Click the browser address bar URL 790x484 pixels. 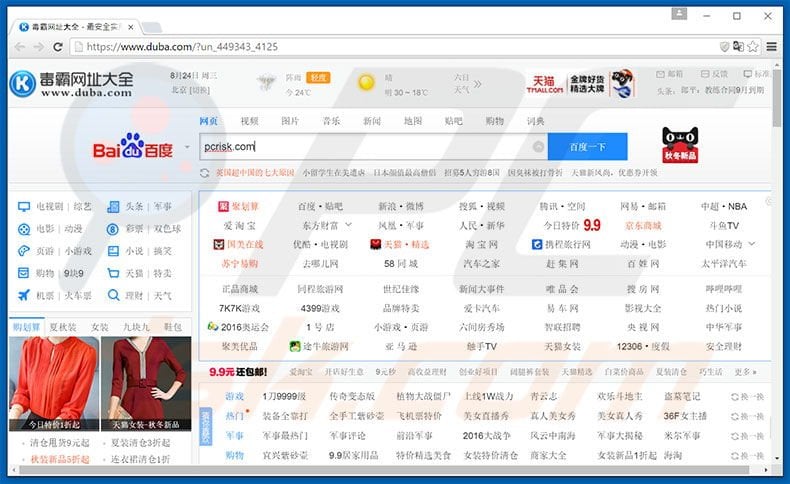(x=182, y=47)
